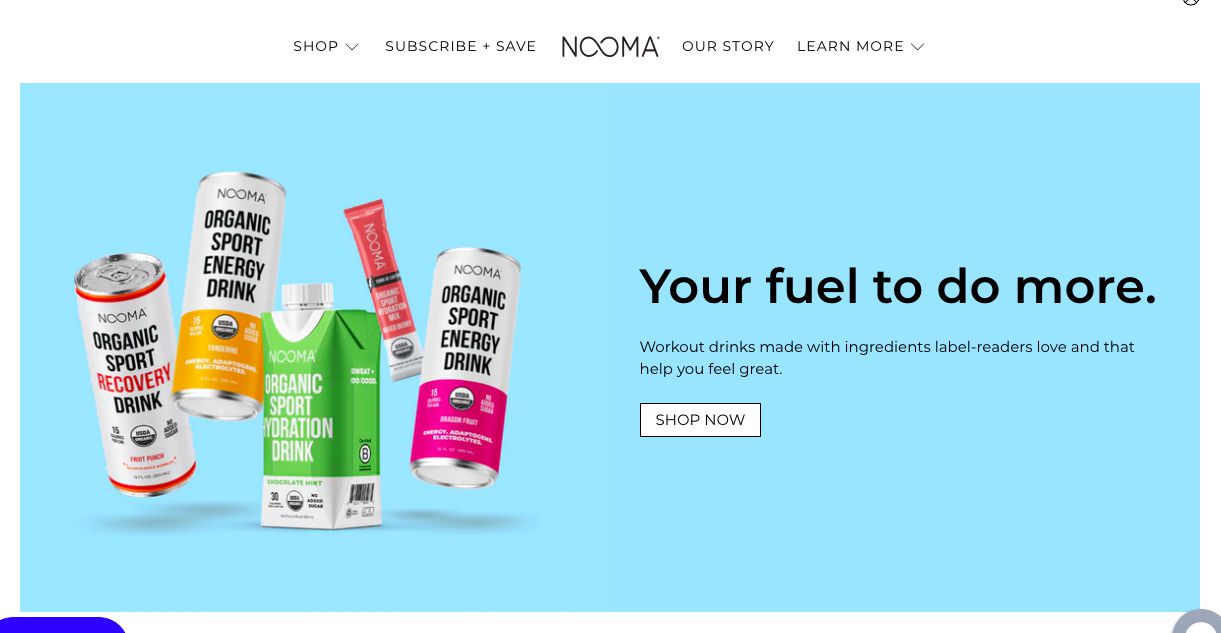This screenshot has height=633, width=1221.
Task: Click the account user icon at top right
Action: [x=1190, y=2]
